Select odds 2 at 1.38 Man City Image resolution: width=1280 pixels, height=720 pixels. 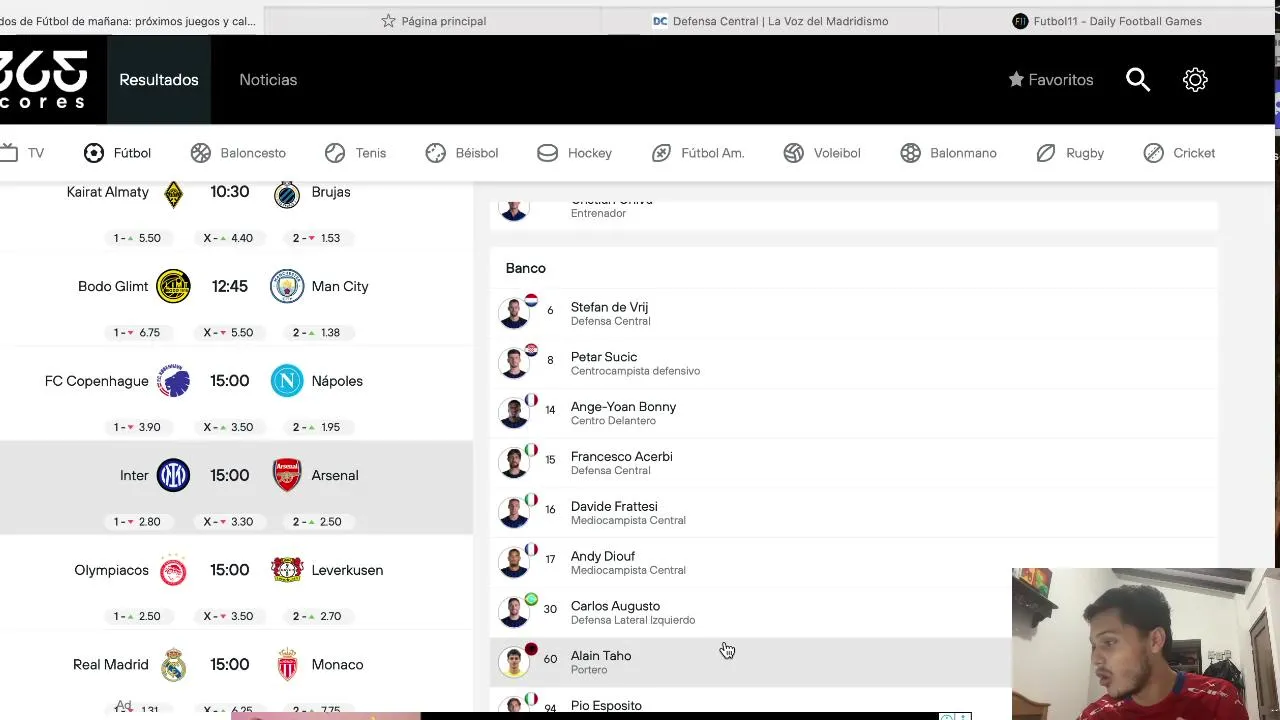[317, 333]
